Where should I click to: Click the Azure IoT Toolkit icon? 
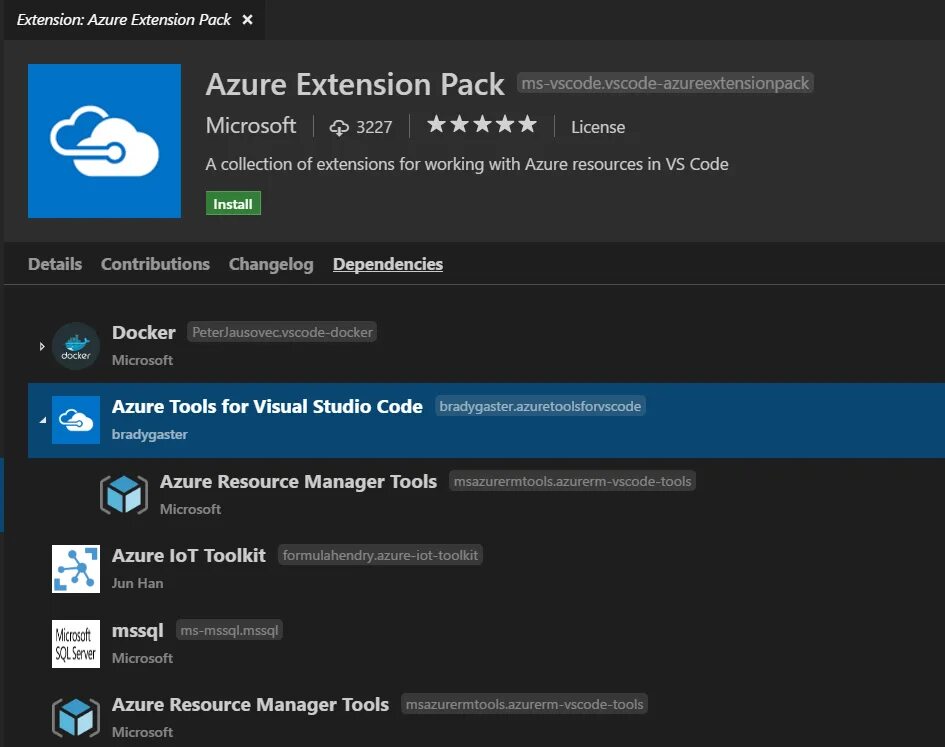76,569
